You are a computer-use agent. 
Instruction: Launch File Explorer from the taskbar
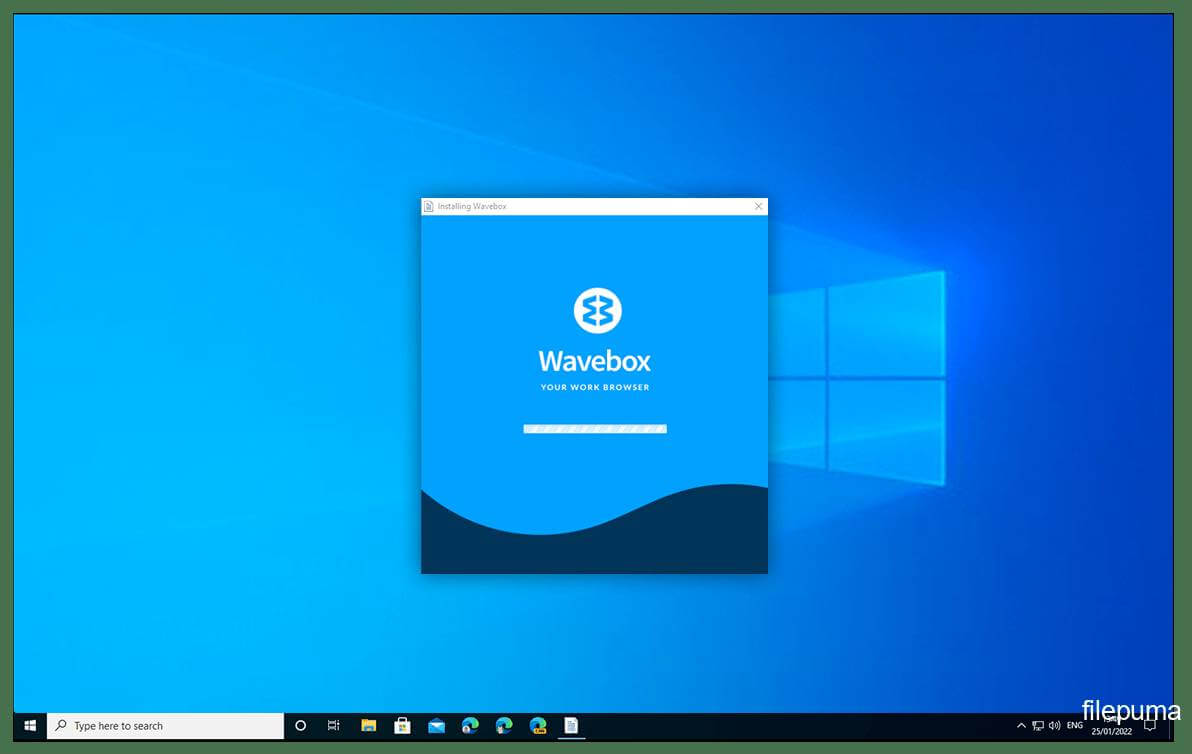[x=369, y=726]
